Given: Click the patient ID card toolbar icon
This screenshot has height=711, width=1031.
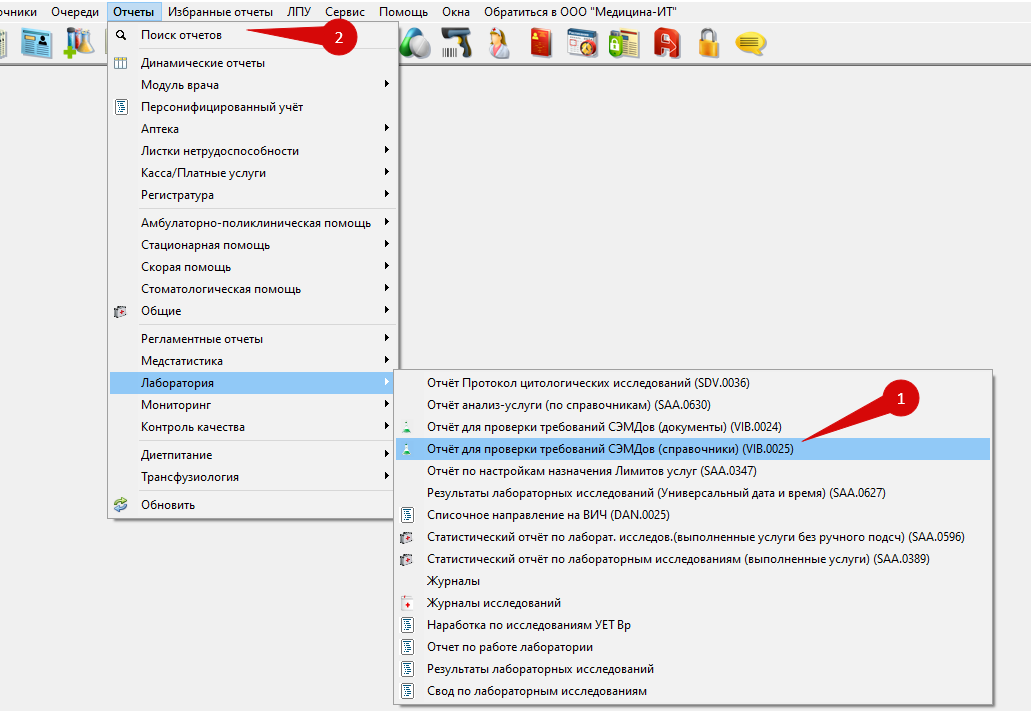Looking at the screenshot, I should click(x=37, y=43).
